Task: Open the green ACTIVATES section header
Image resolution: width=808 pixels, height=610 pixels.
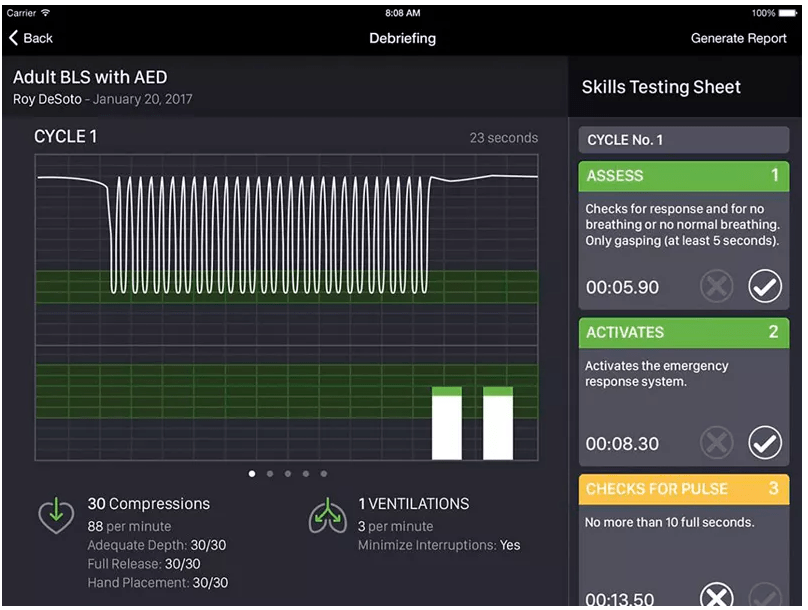Action: point(684,332)
